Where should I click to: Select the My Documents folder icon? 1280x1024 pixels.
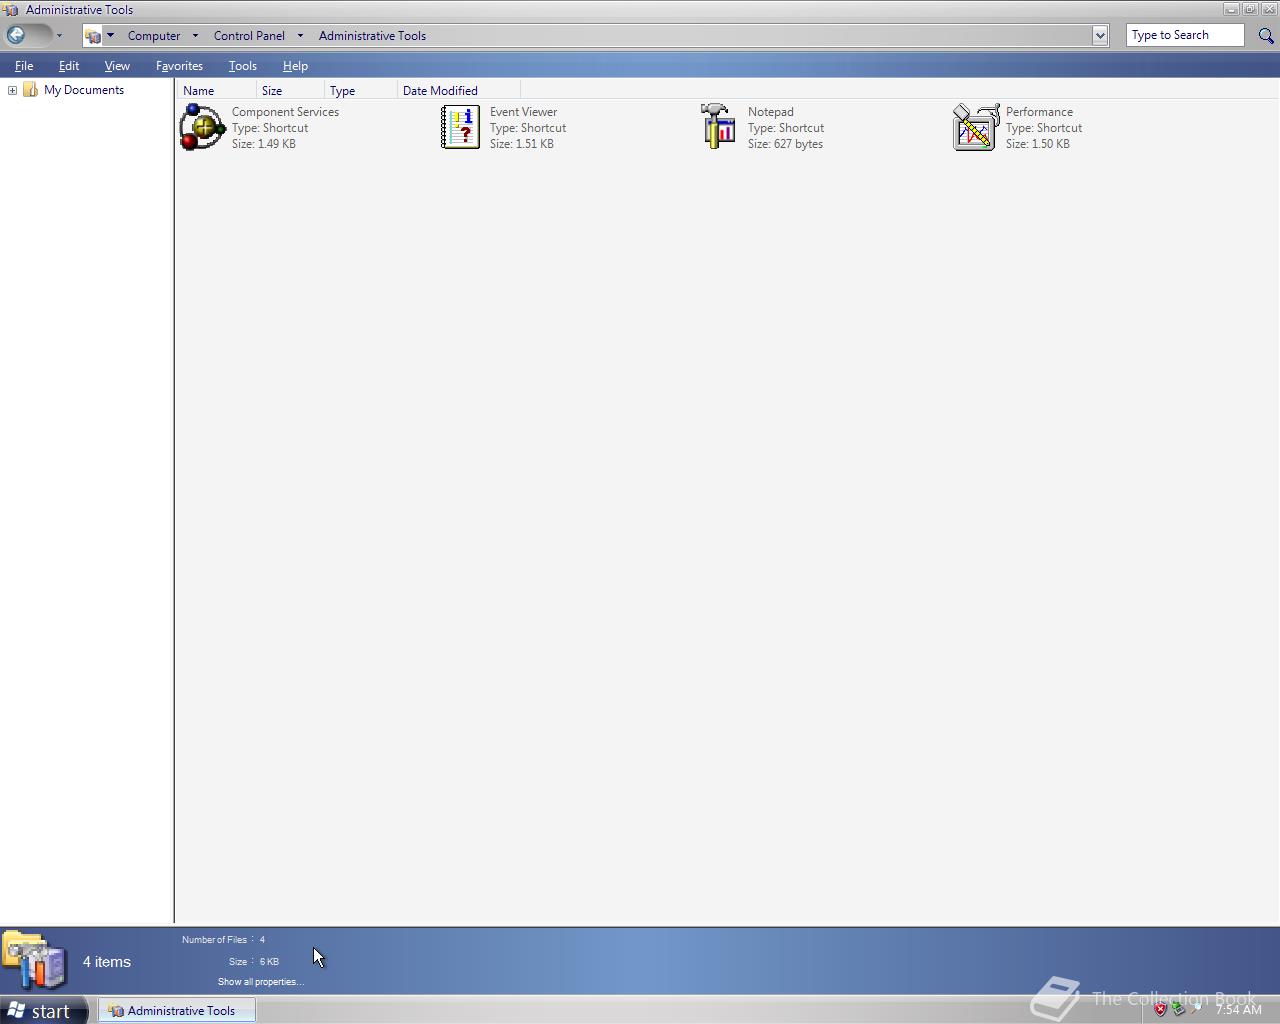[31, 90]
